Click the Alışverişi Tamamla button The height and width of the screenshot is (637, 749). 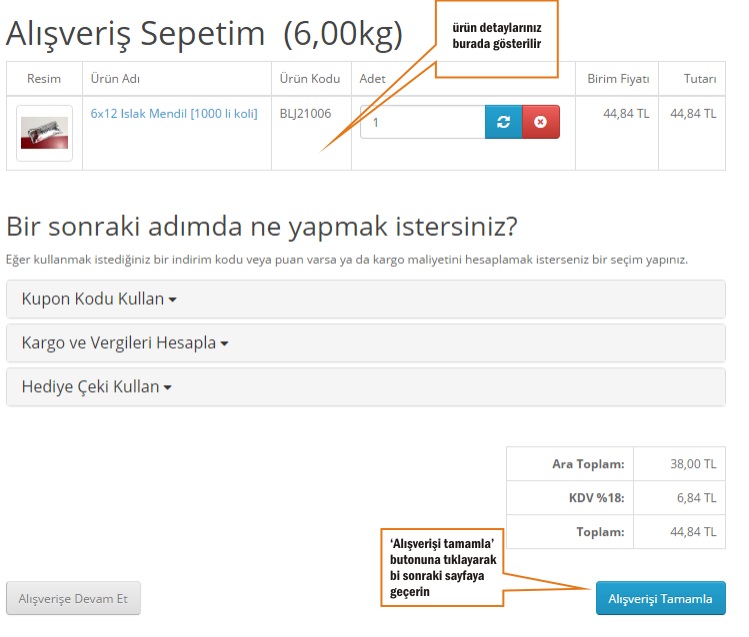pos(660,598)
